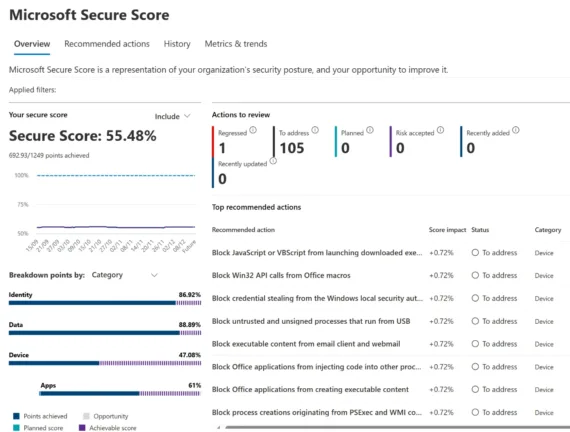The image size is (570, 432).
Task: Open Block process creations from PSExec action
Action: point(317,412)
